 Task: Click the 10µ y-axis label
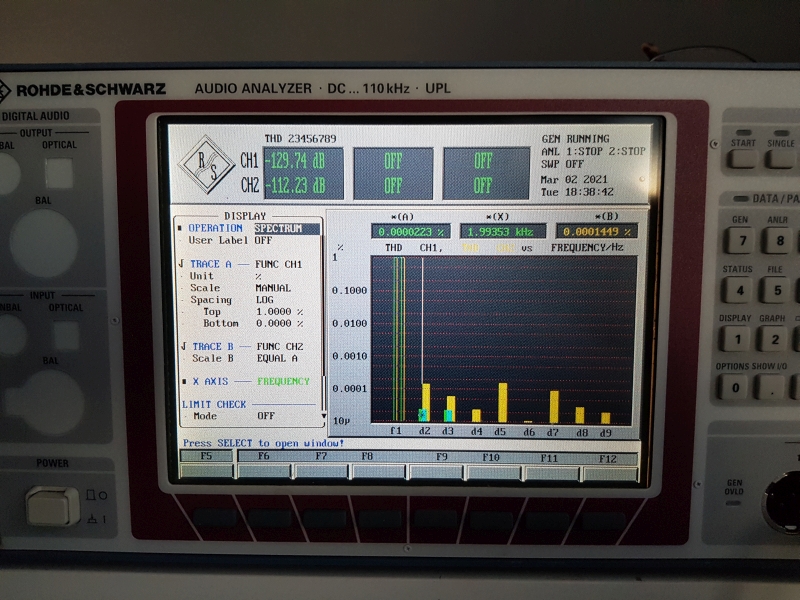coord(341,421)
